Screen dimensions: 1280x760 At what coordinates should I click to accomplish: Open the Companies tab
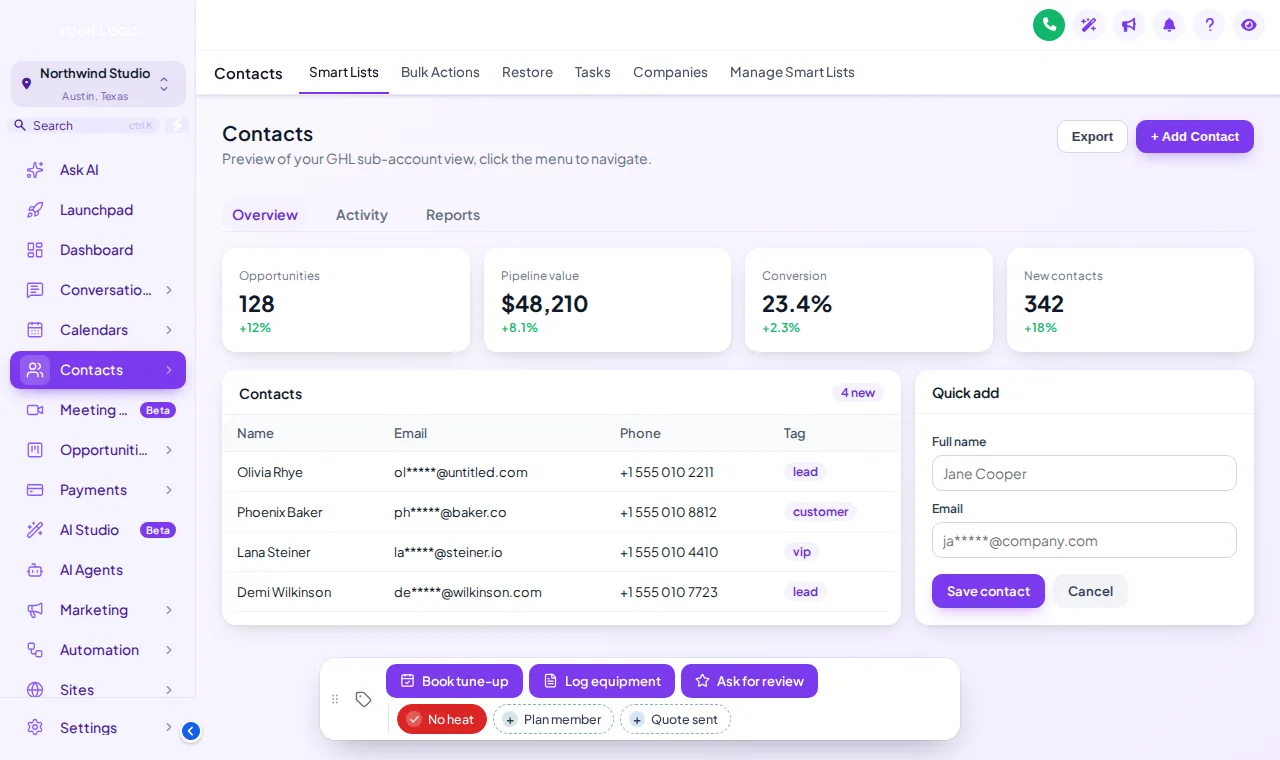pos(670,72)
